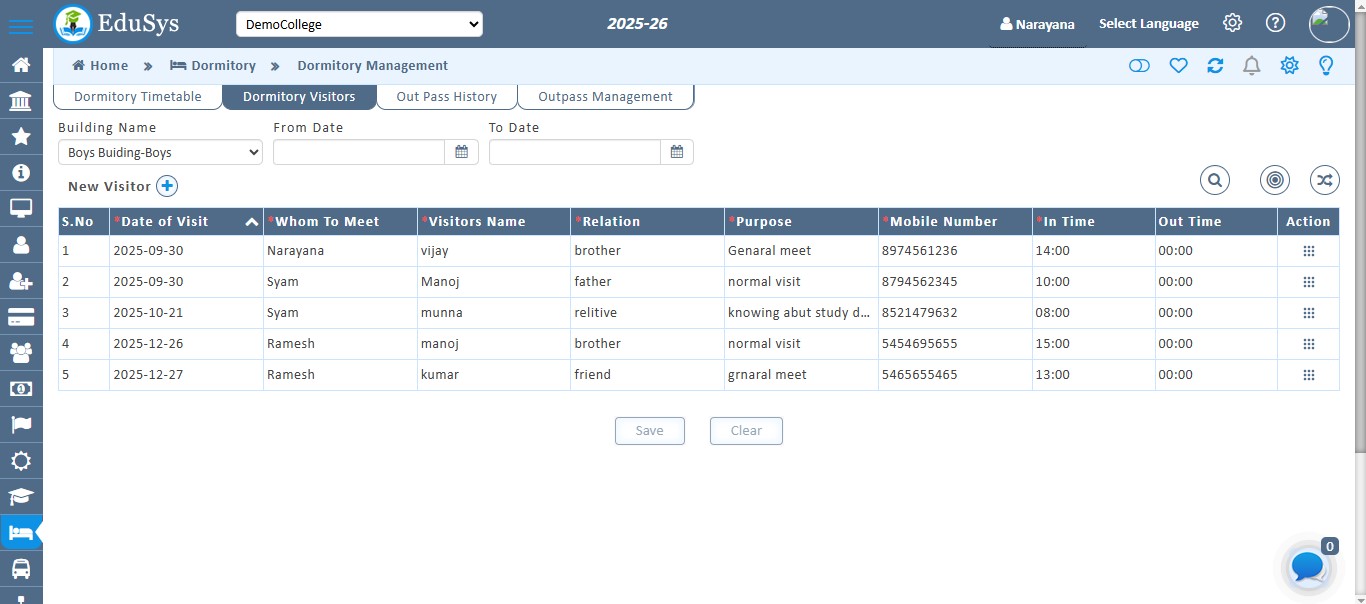The height and width of the screenshot is (604, 1366).
Task: Select the shuffle icon near the search button
Action: pos(1324,180)
